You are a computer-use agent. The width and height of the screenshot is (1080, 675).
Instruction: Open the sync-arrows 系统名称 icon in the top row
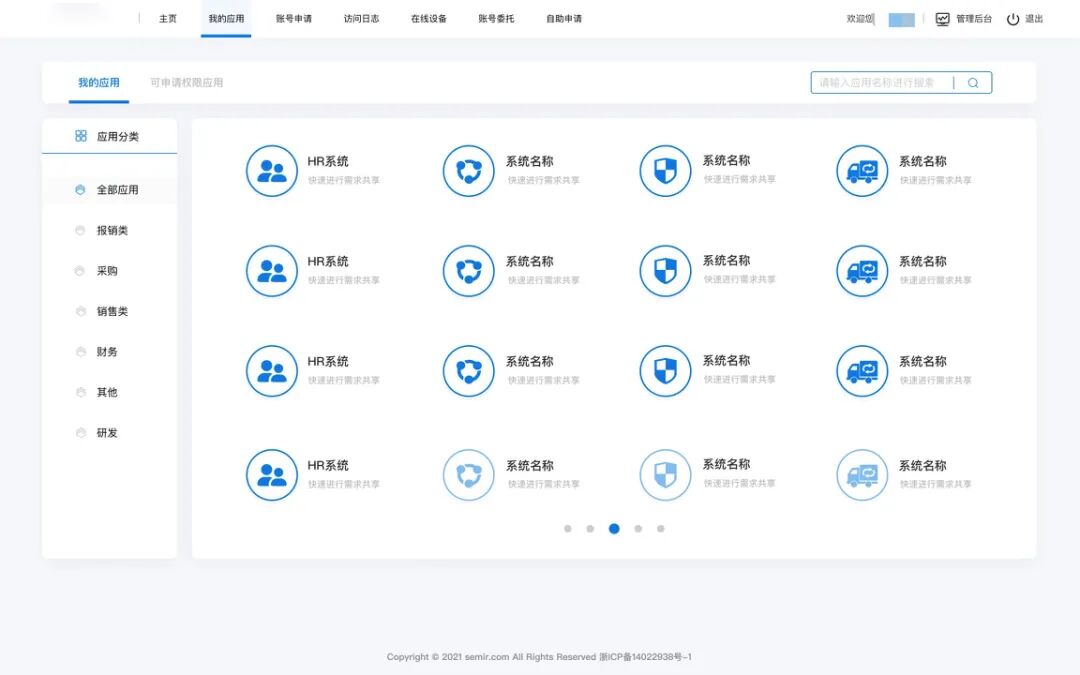click(x=468, y=171)
